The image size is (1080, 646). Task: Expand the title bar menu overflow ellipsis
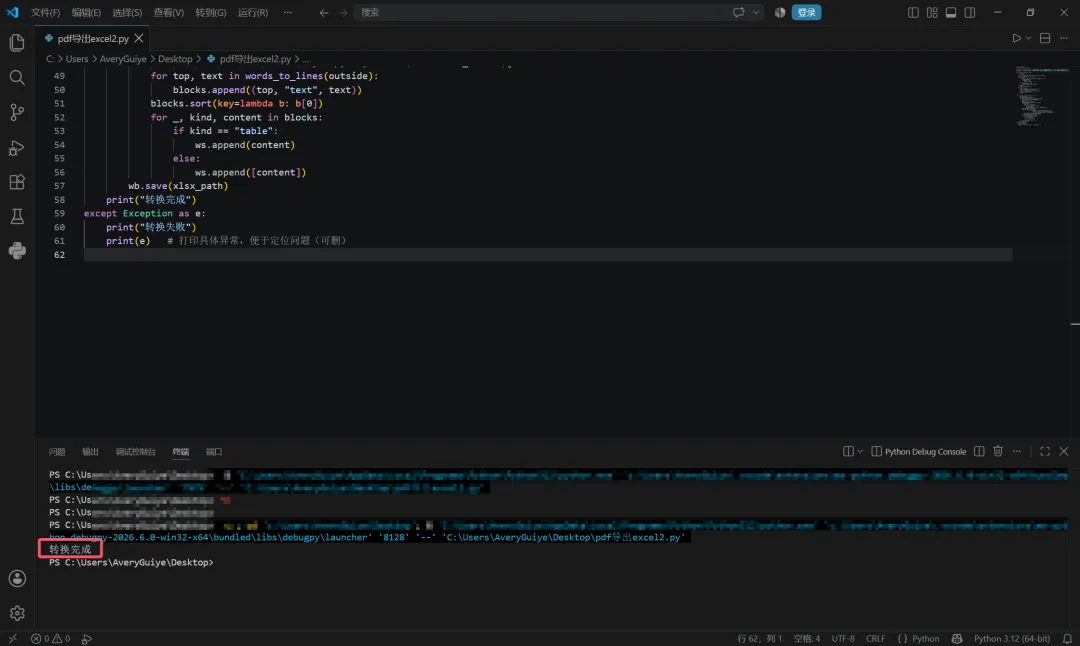click(288, 12)
